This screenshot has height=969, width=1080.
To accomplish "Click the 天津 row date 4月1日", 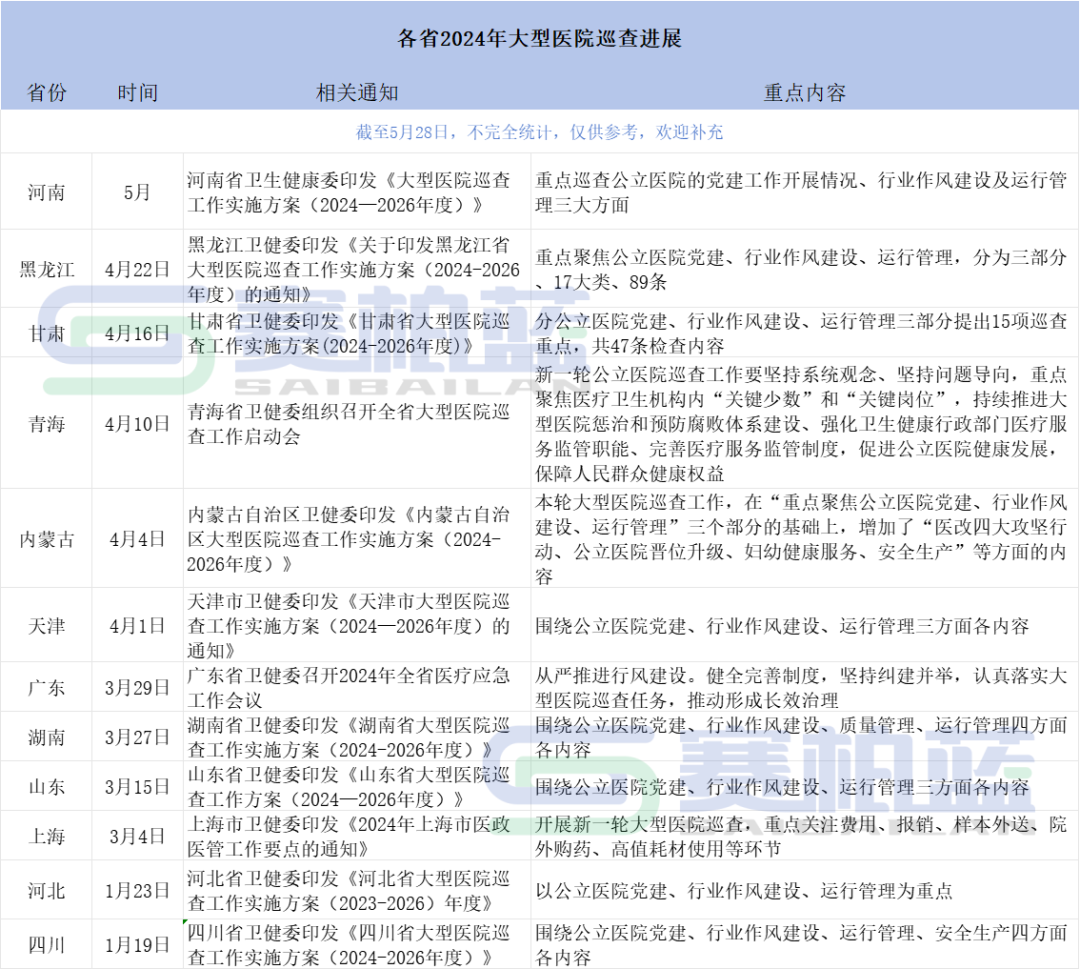I will (140, 625).
